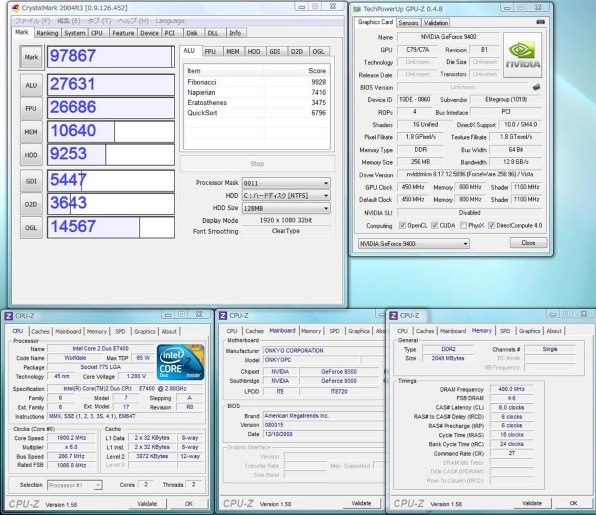Click OK in the Memory CPU-Z window

click(x=574, y=503)
